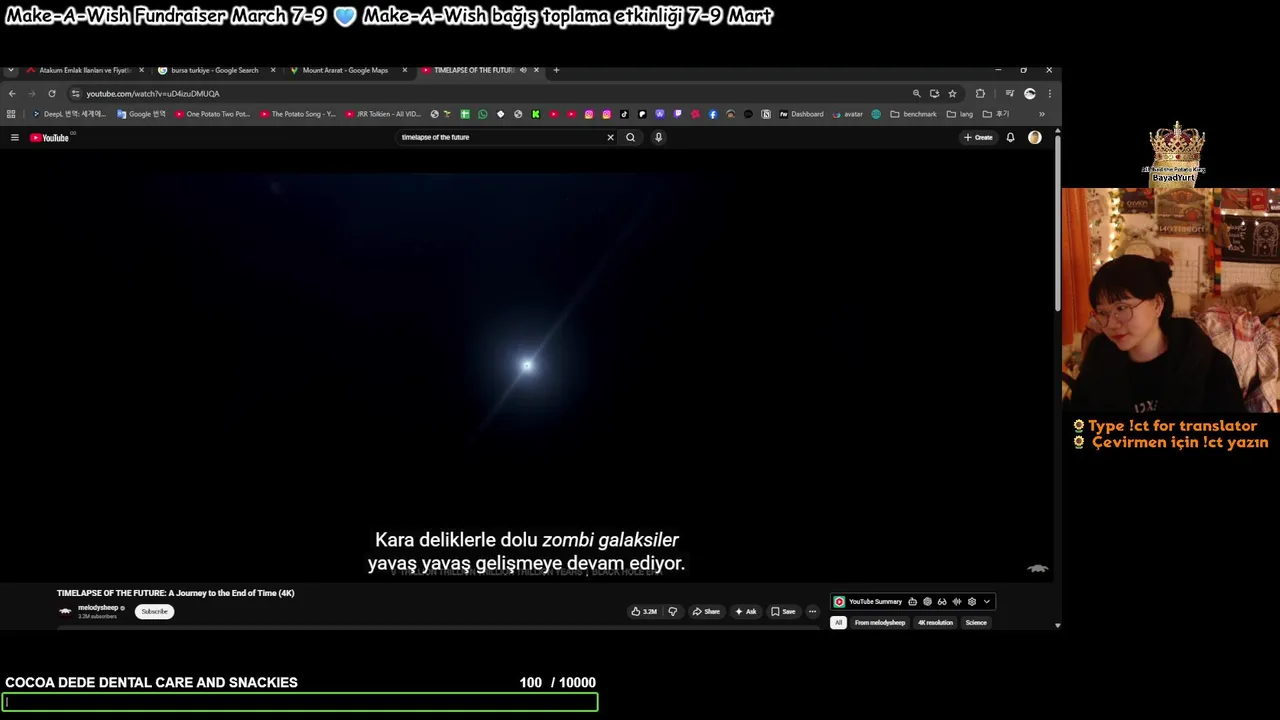Screen dimensions: 1280x720
Task: Open WhatsApp bookmark icon
Action: click(483, 114)
